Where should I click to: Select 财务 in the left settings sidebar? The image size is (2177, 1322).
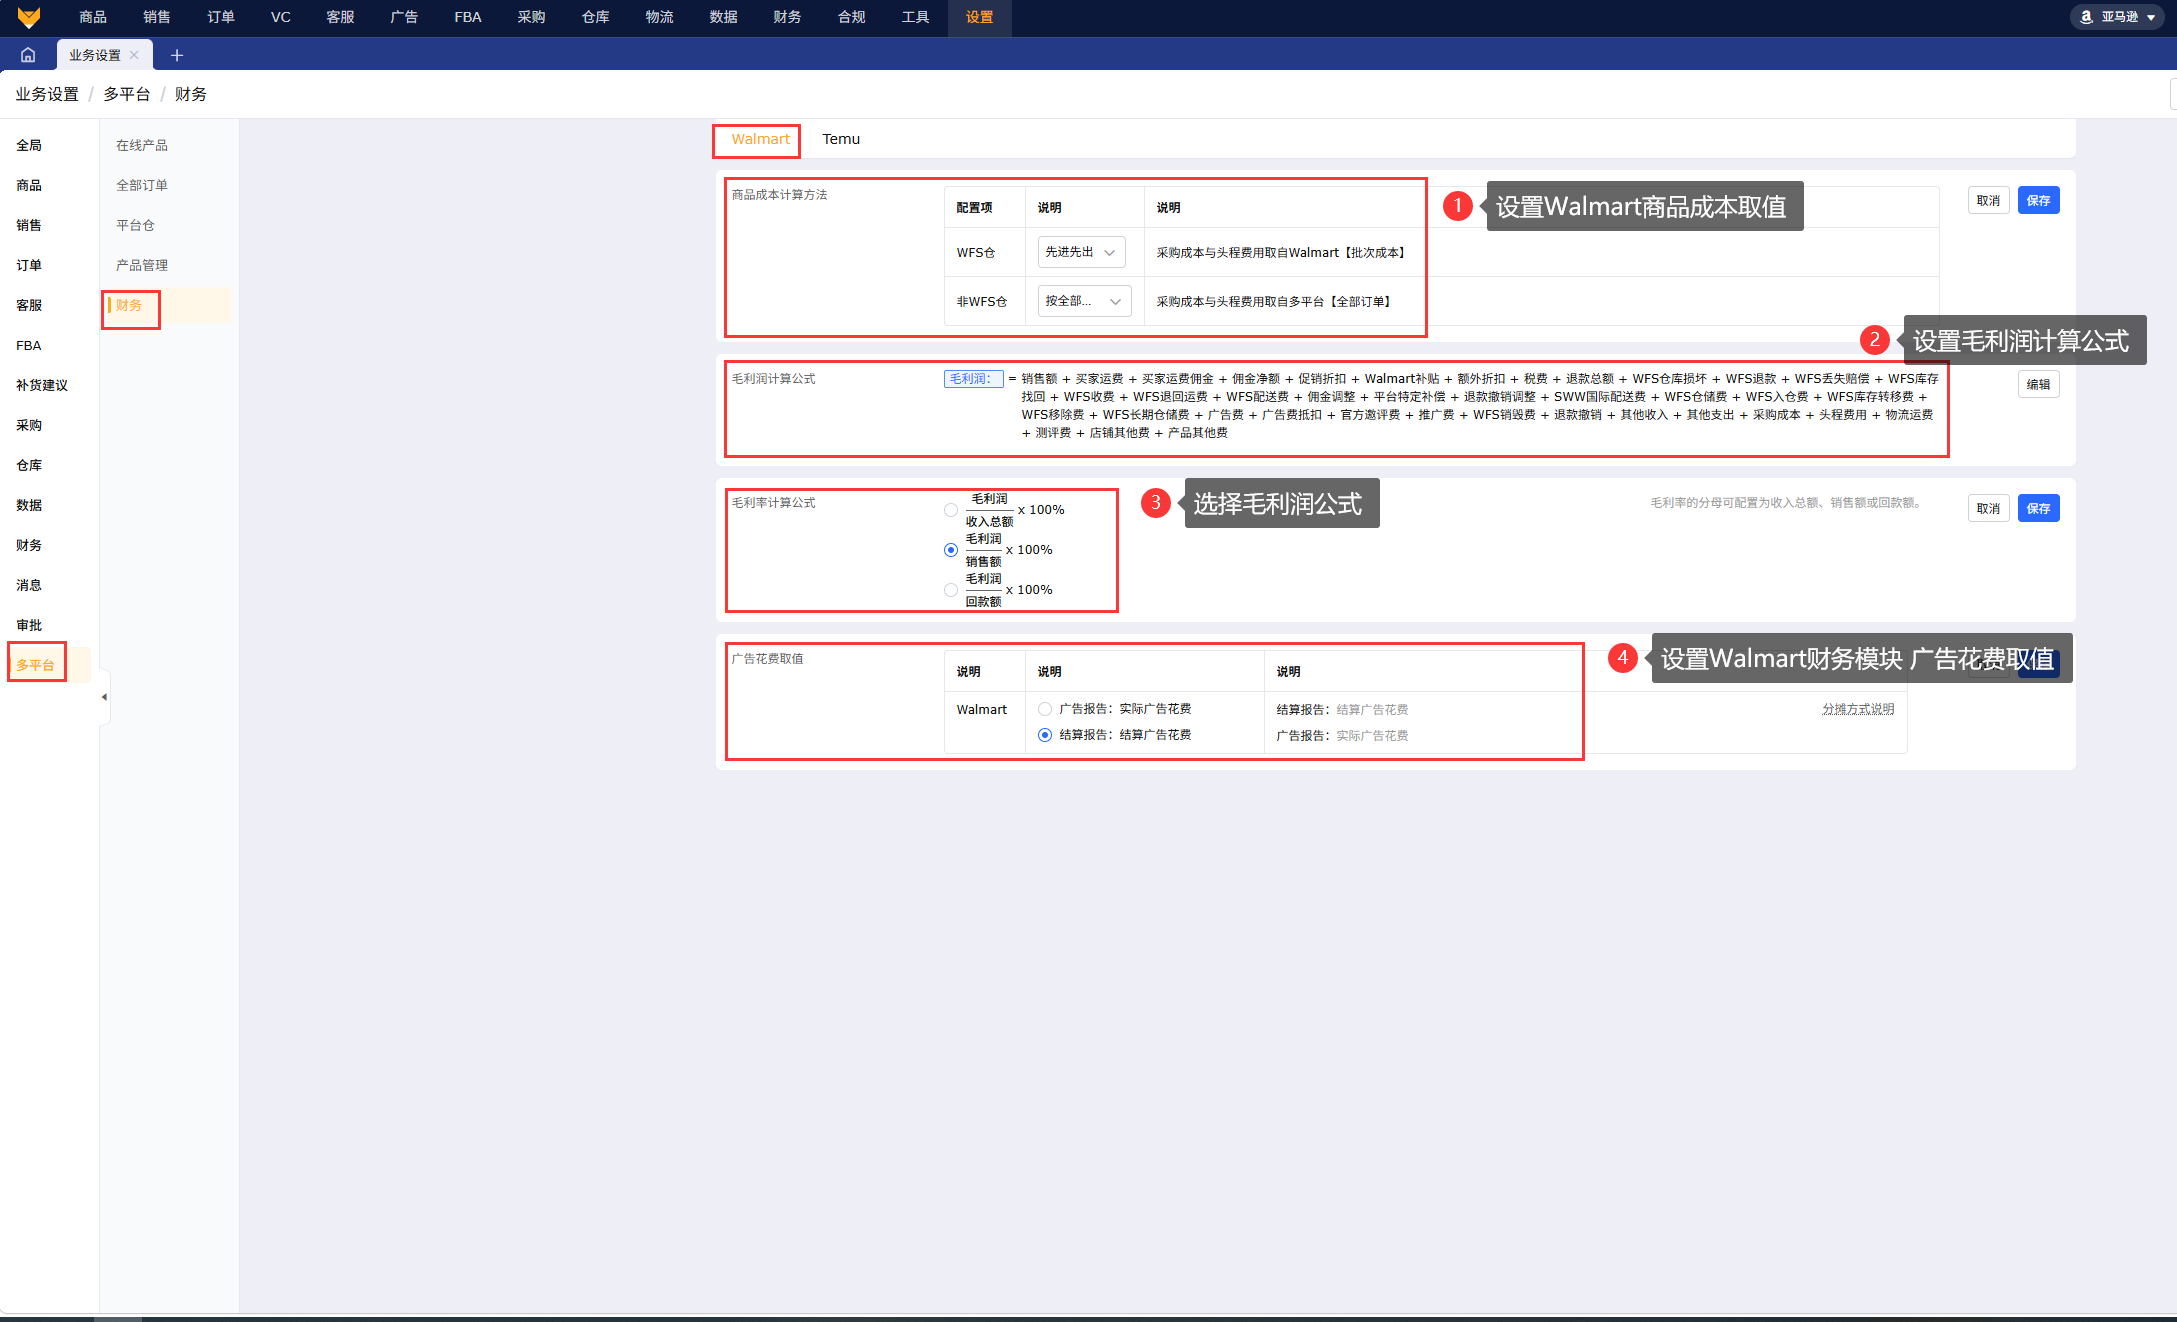pos(29,545)
